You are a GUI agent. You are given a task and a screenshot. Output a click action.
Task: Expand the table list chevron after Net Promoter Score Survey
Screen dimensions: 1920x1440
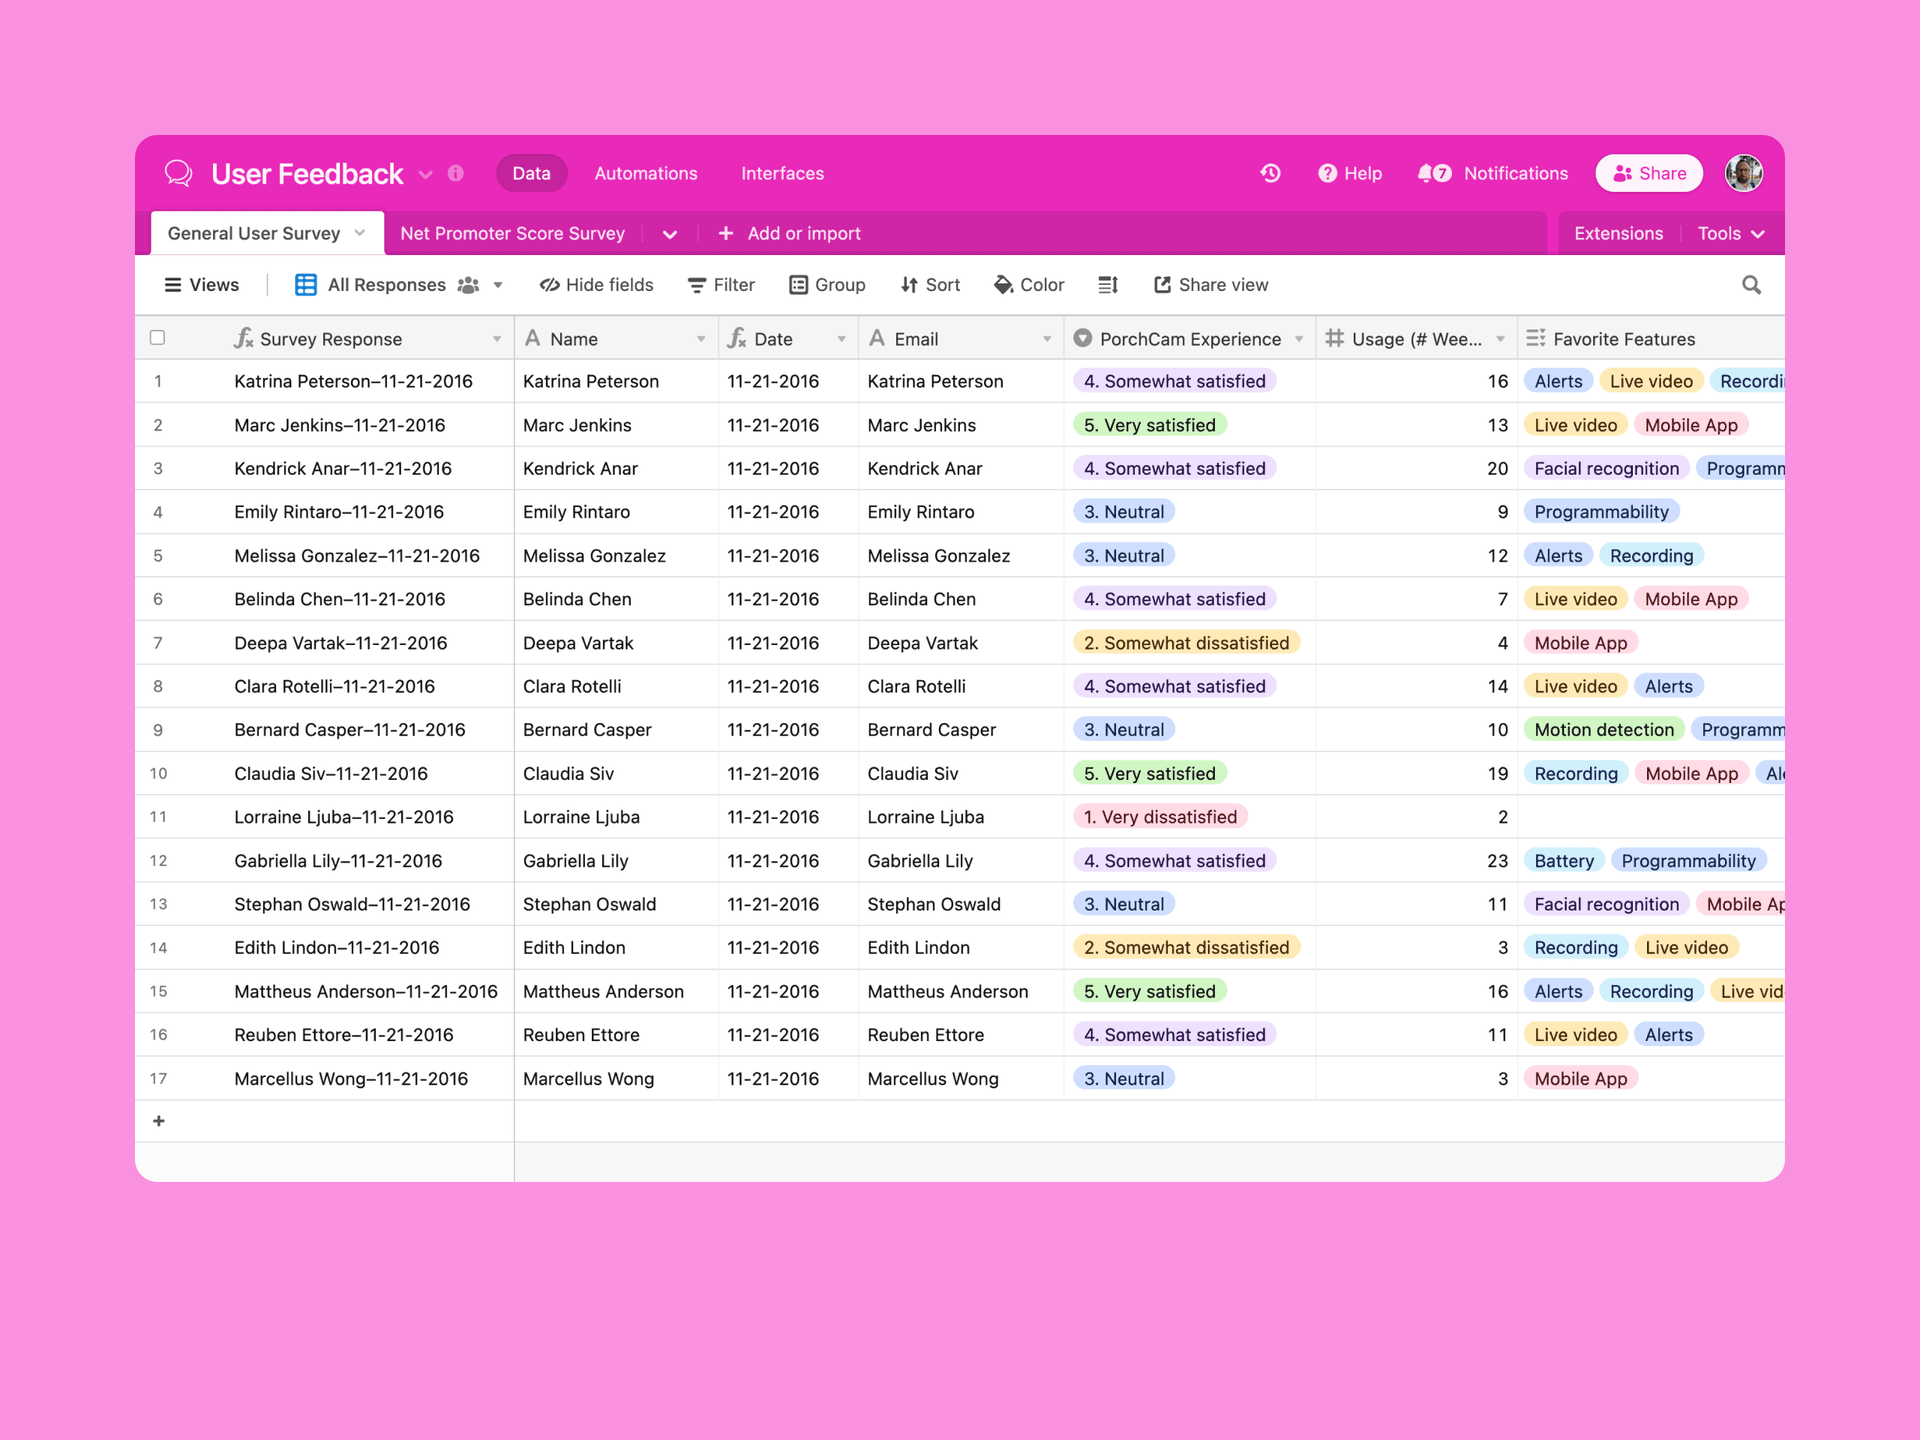pyautogui.click(x=670, y=234)
